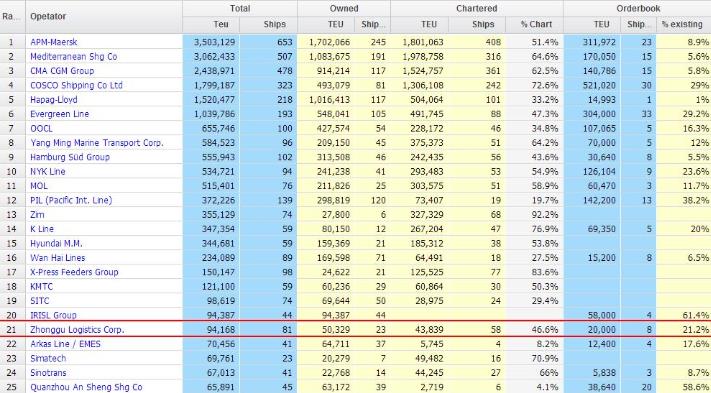
Task: Select the PIL (Pacific Int. Line) operator
Action: 71,200
